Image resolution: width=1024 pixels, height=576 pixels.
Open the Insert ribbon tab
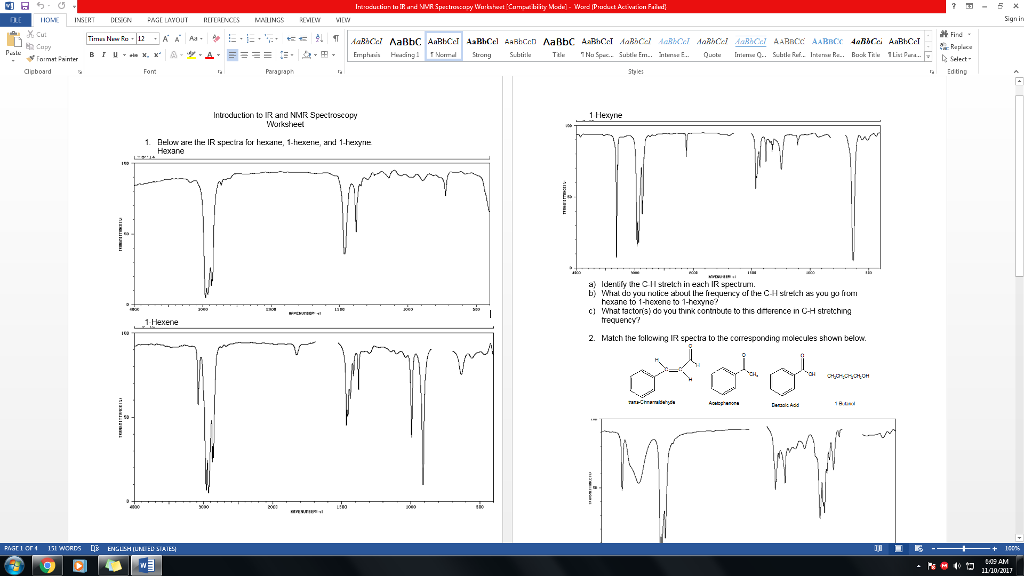[84, 20]
